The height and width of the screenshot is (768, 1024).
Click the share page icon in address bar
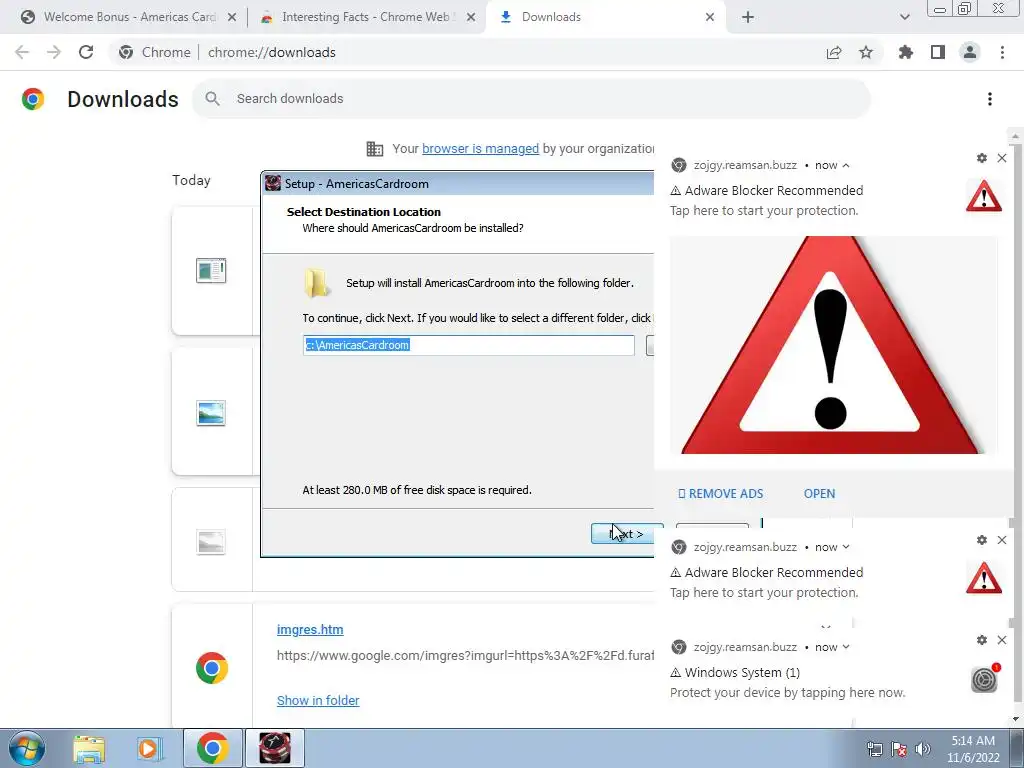point(834,52)
